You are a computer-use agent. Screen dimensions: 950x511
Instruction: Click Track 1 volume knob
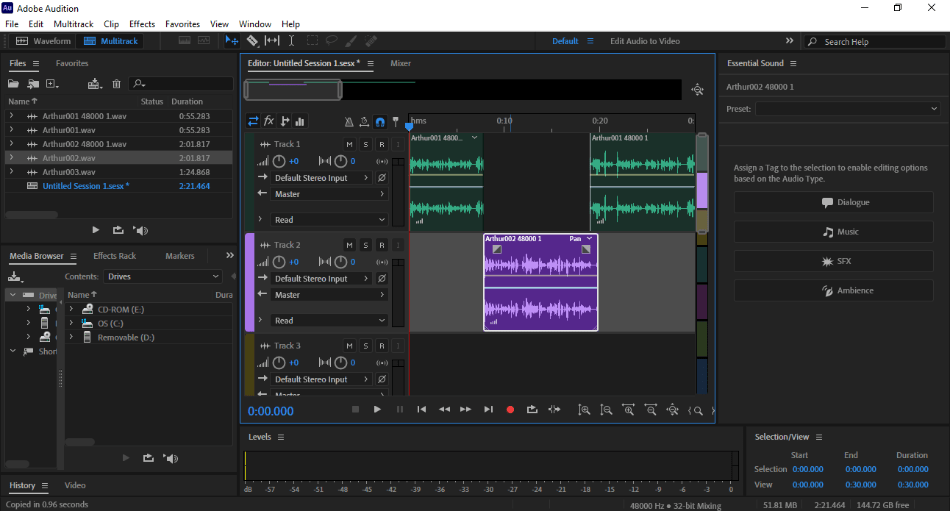click(279, 161)
